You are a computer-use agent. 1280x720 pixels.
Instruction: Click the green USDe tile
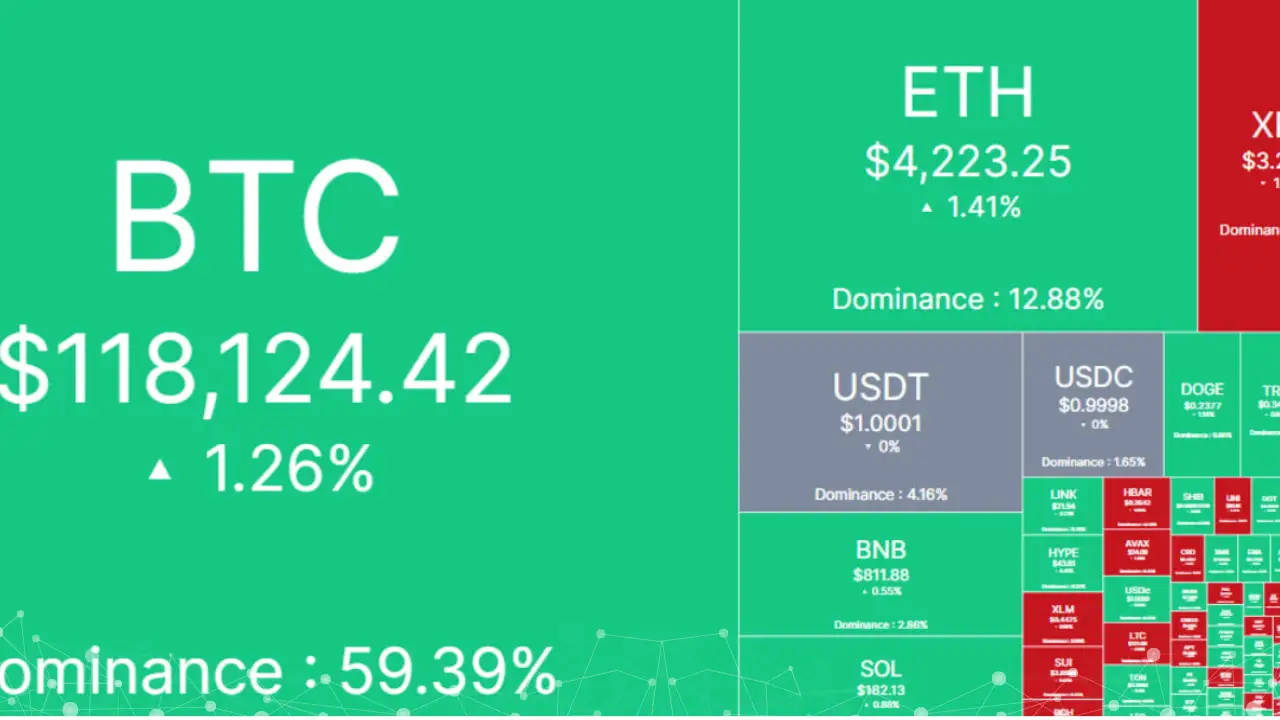pyautogui.click(x=1137, y=598)
